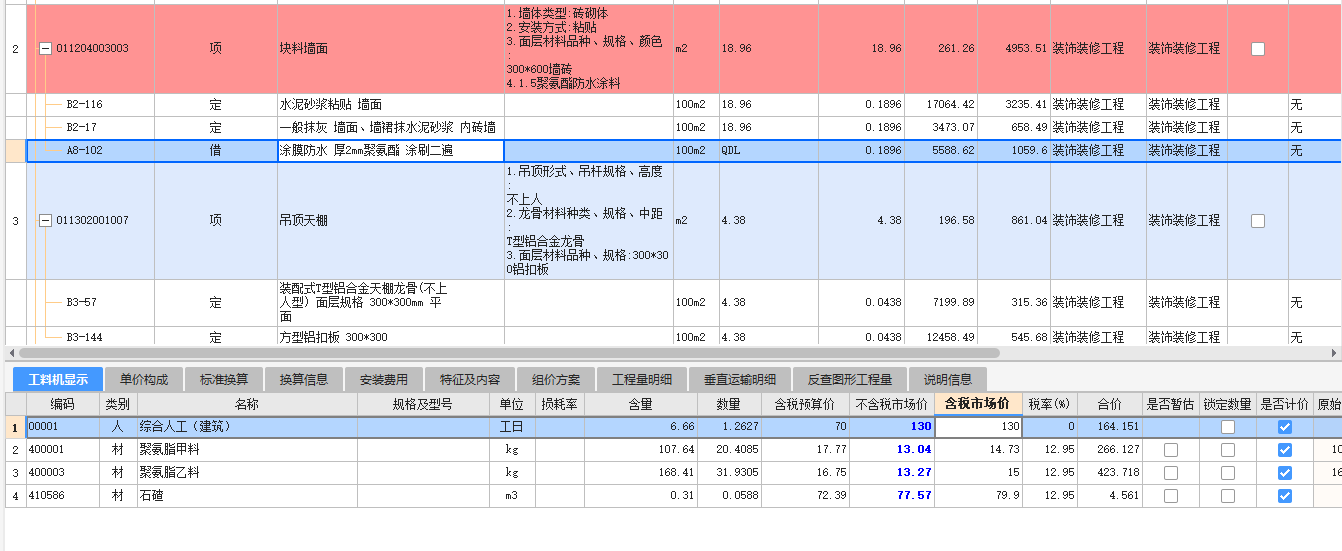Toggle 锁定数量 for 综合人工（建筑）
The width and height of the screenshot is (1342, 551).
(1228, 427)
